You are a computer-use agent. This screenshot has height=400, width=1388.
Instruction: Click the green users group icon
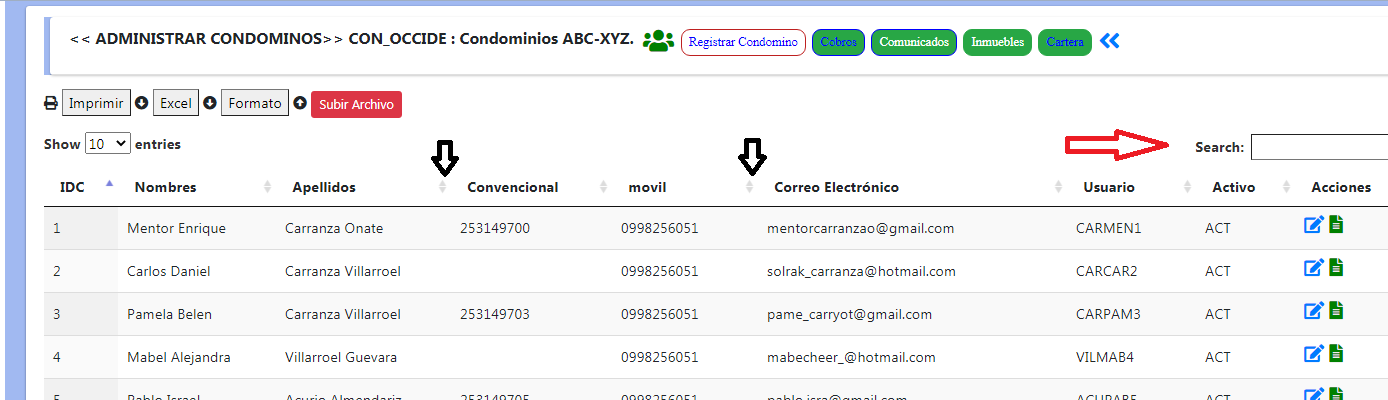(x=658, y=41)
